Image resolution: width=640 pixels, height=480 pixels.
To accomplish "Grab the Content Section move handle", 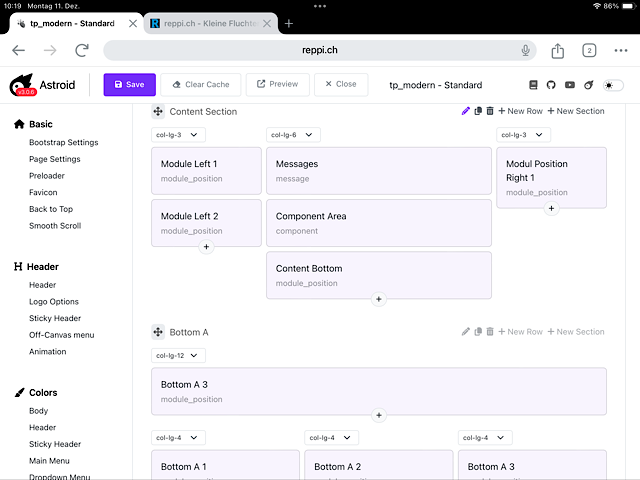I will click(158, 111).
